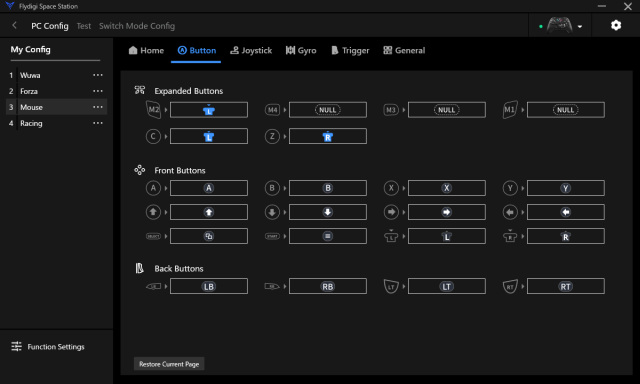
Task: Switch to the Home tab
Action: click(x=146, y=50)
